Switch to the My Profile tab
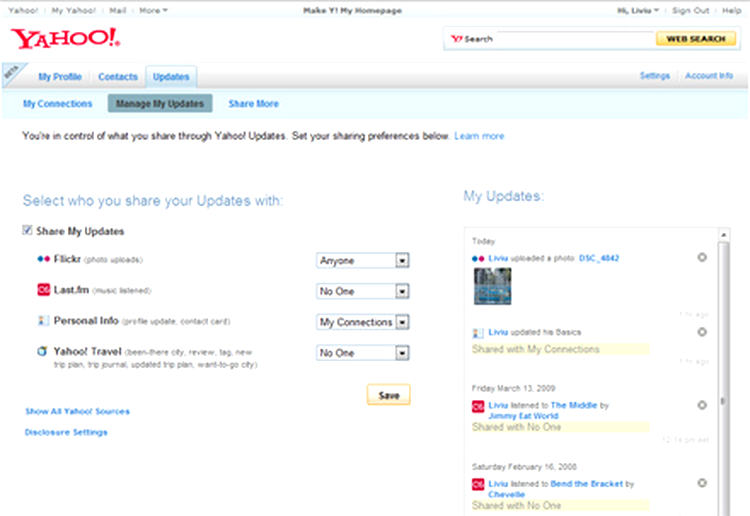Screen dimensions: 750x516 click(60, 77)
